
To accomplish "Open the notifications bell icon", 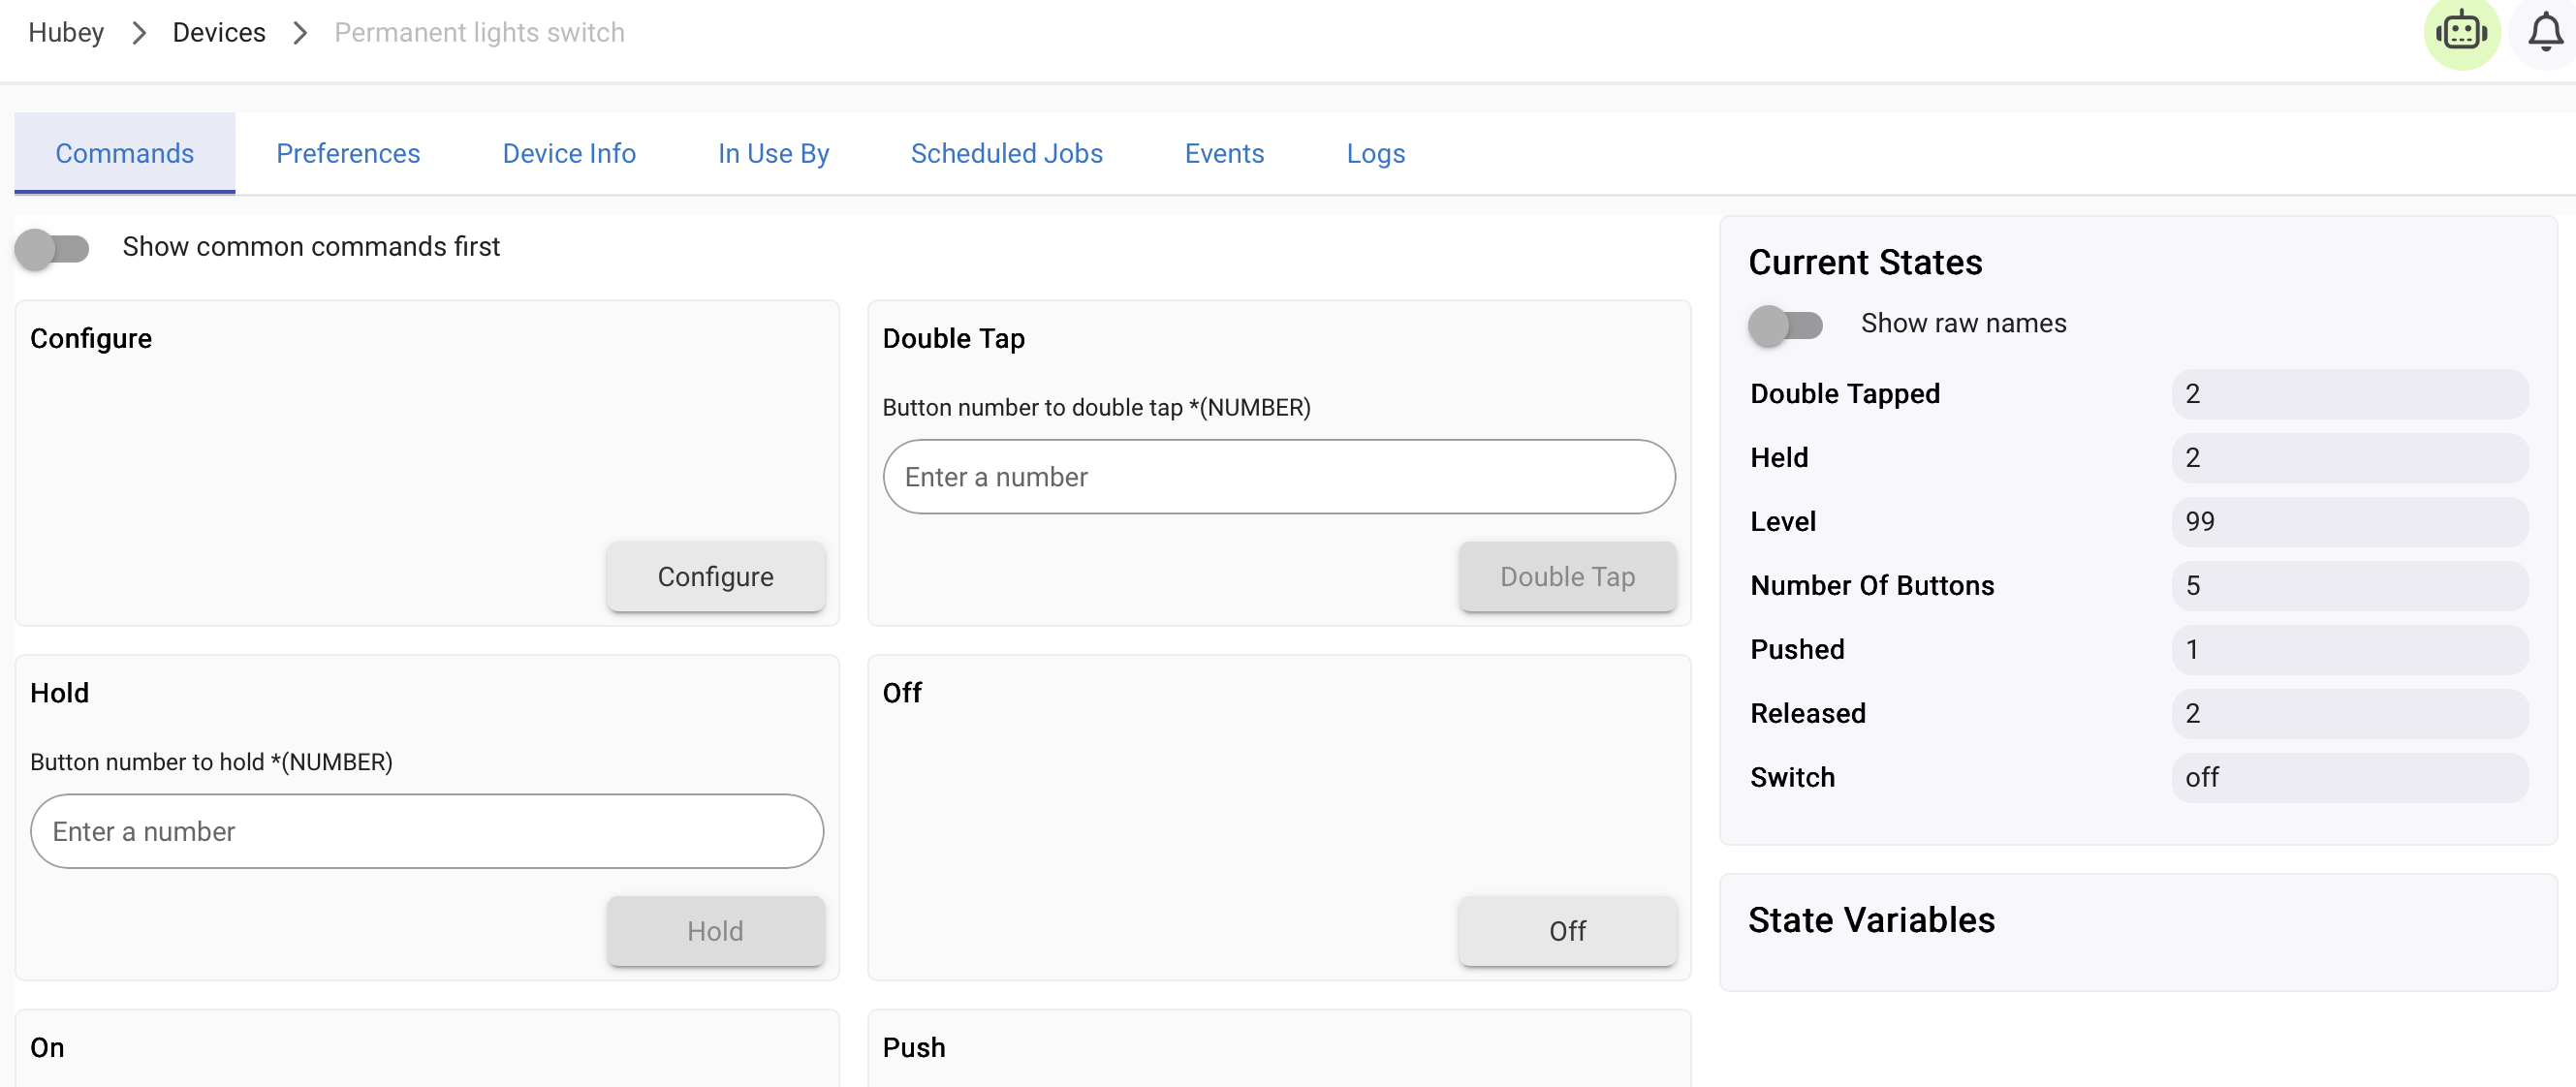I will click(x=2544, y=33).
